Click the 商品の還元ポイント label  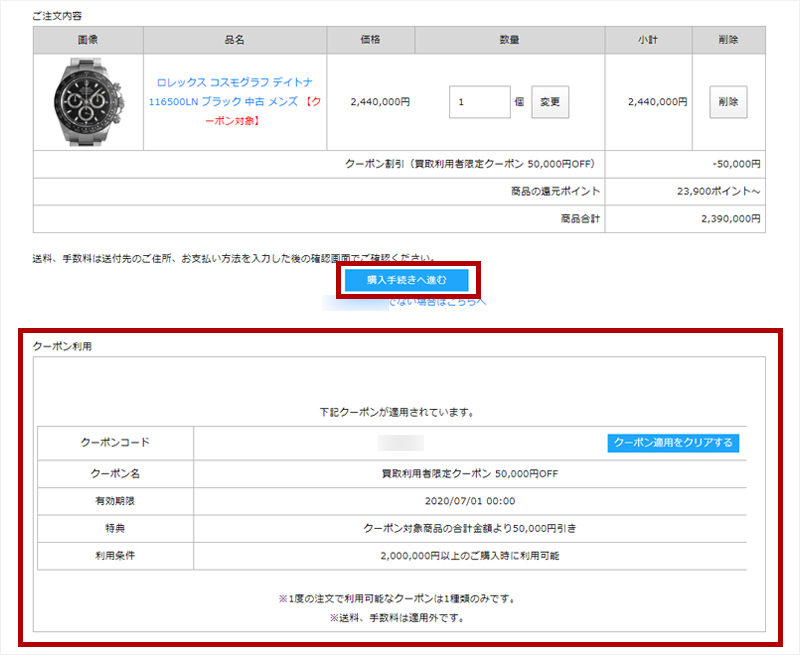pos(555,192)
